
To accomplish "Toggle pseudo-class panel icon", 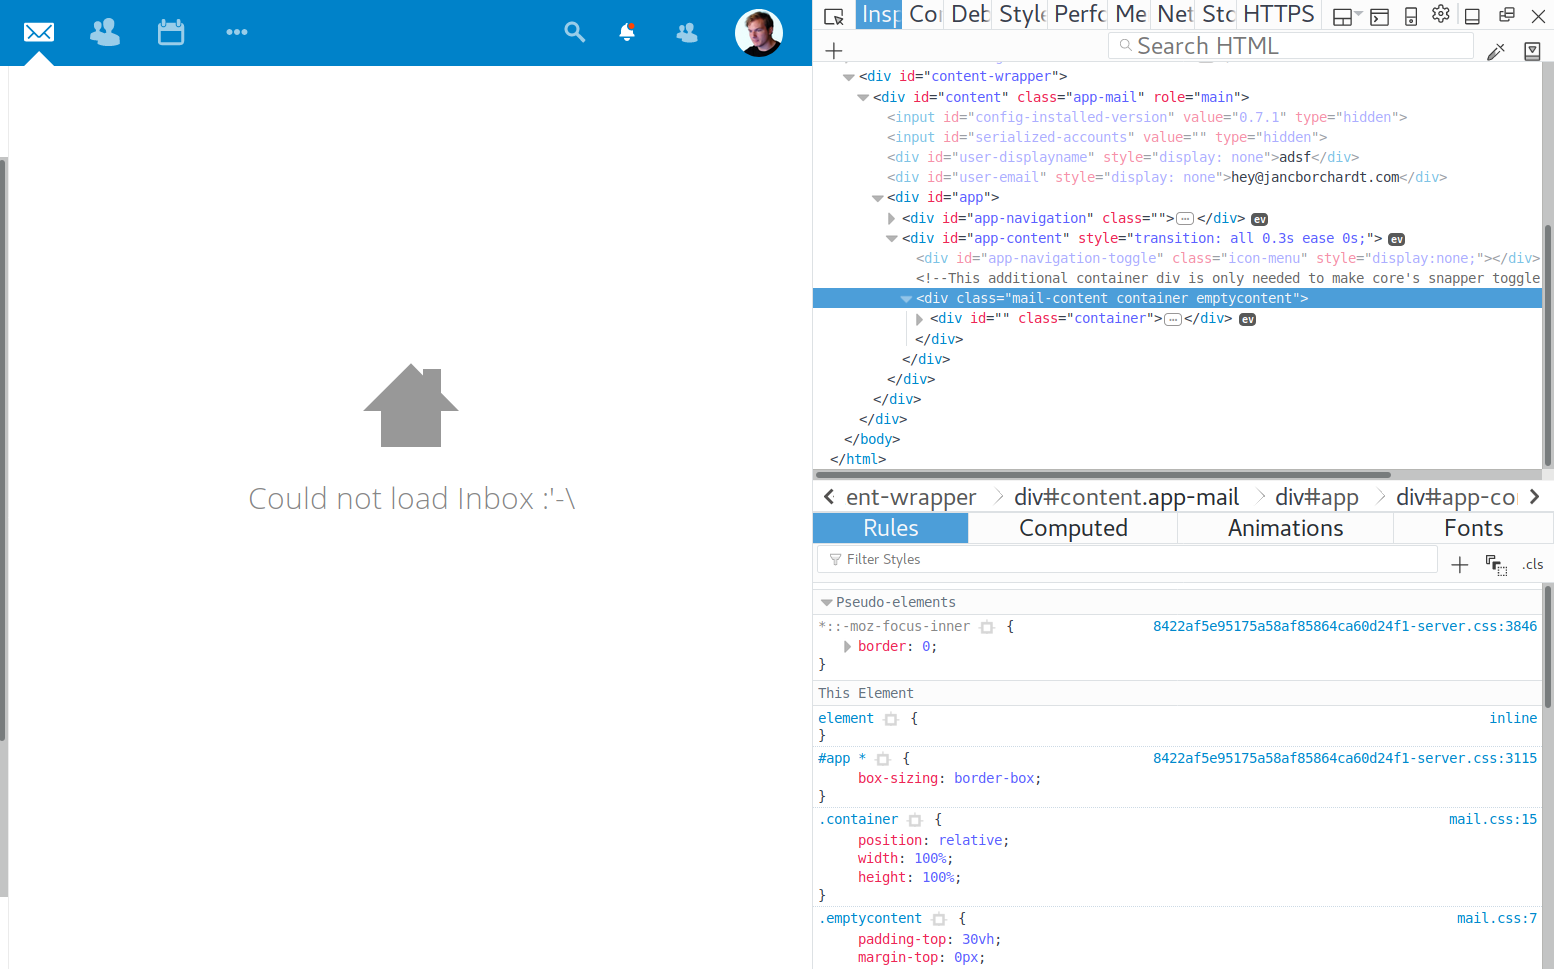I will (1496, 565).
